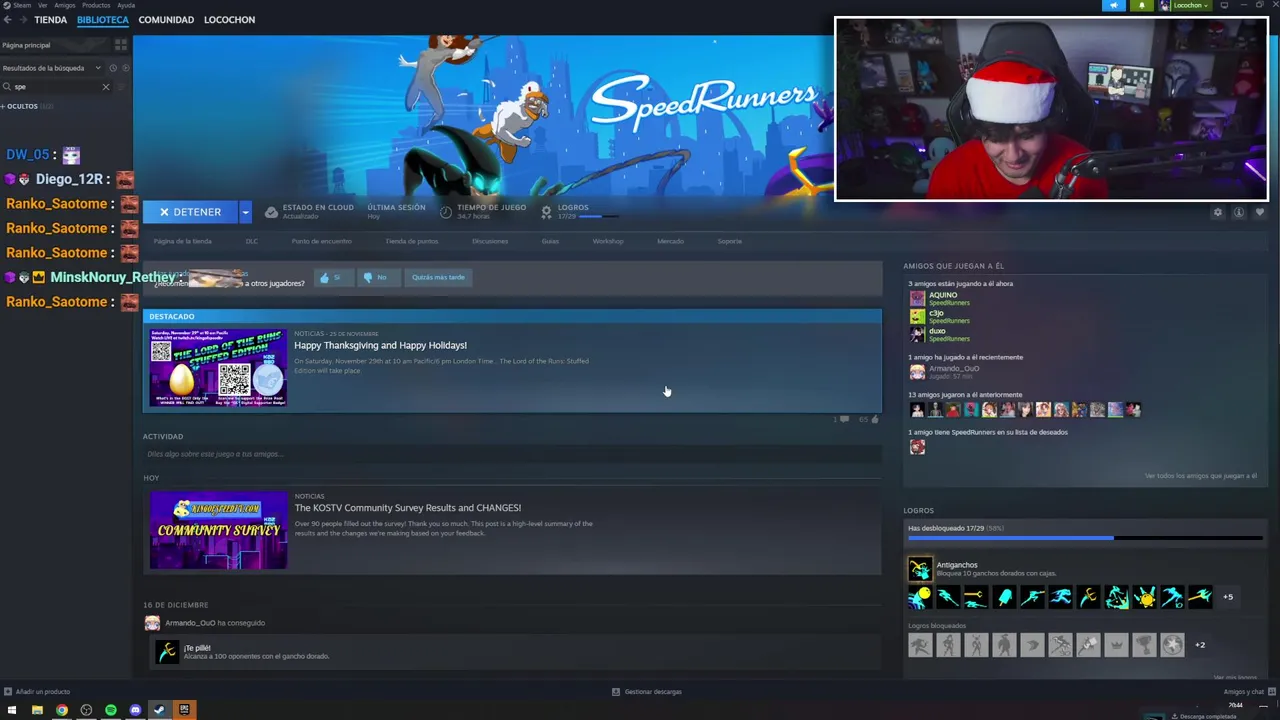Image resolution: width=1280 pixels, height=720 pixels.
Task: Expand the OCULTOS category
Action: point(23,106)
